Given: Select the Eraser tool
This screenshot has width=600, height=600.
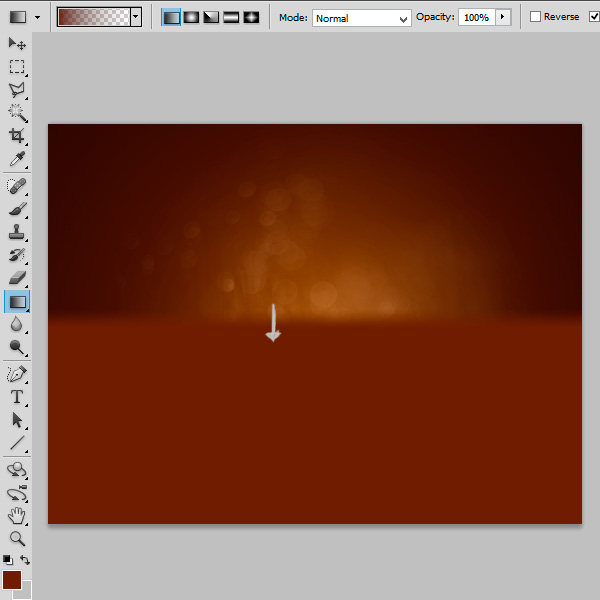Looking at the screenshot, I should (x=17, y=278).
